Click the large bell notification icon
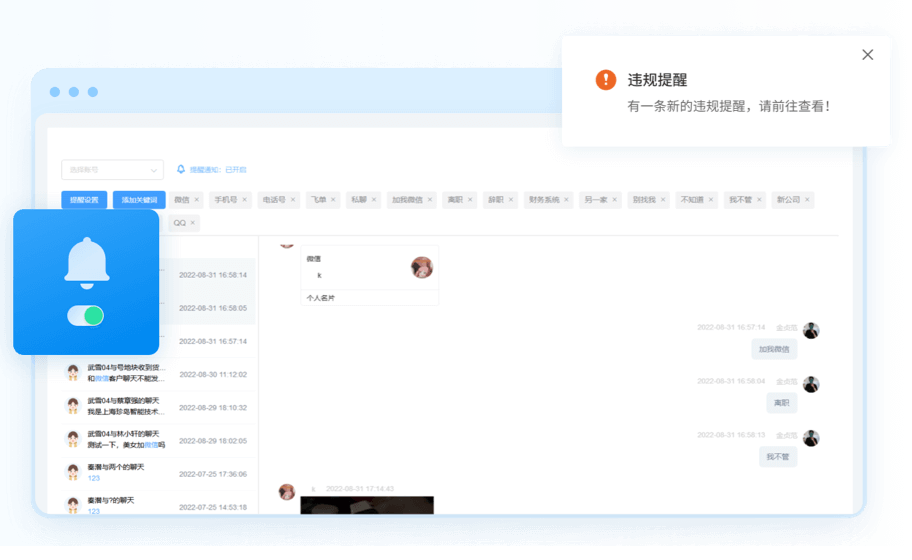The width and height of the screenshot is (912, 560). pyautogui.click(x=86, y=261)
